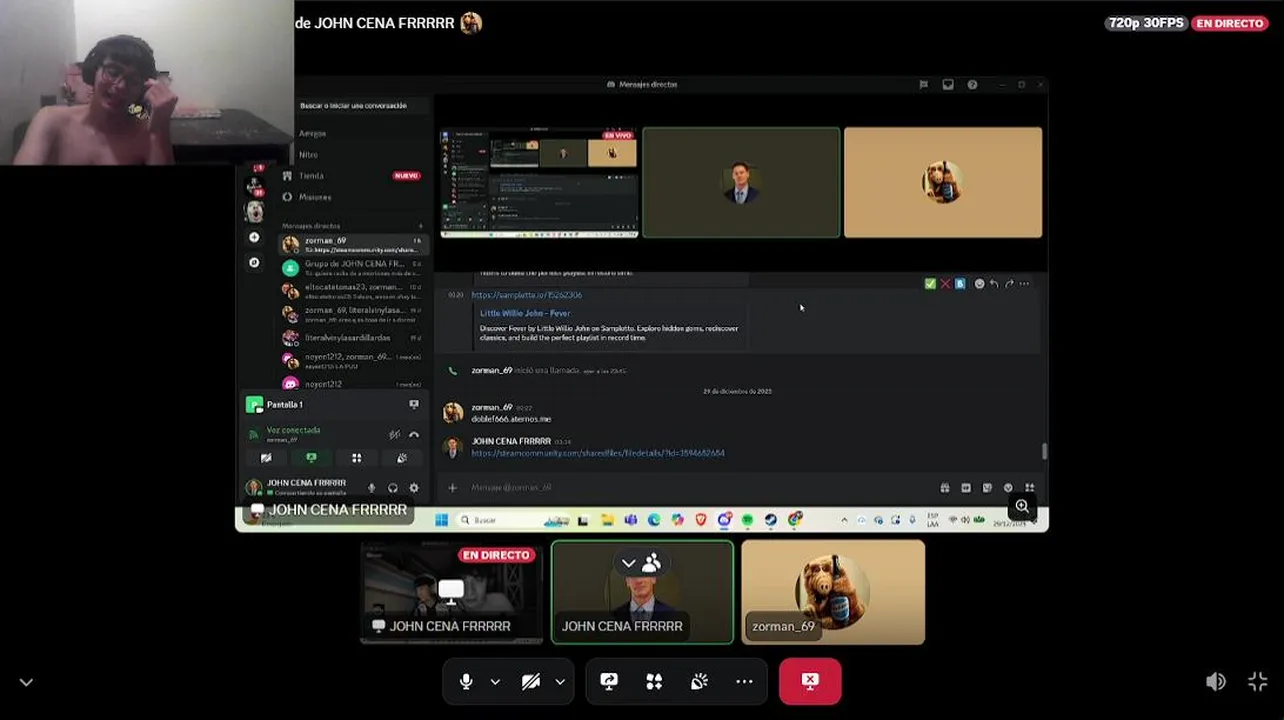The image size is (1284, 720).
Task: Open Grupo de JOHN CENA FR... conversation
Action: click(x=352, y=267)
